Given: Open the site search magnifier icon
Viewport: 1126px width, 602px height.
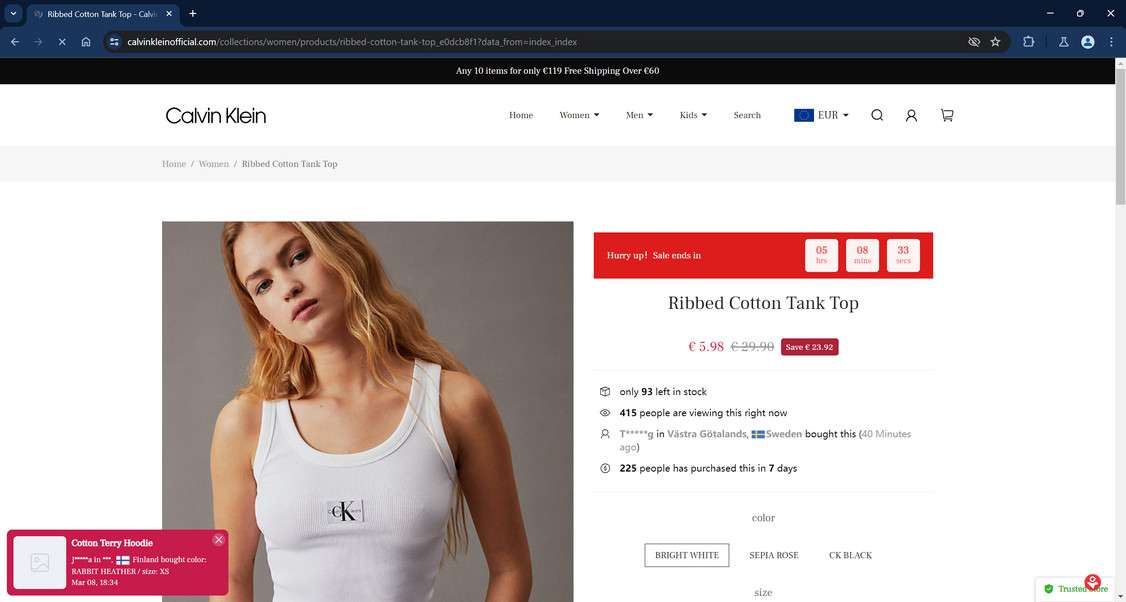Looking at the screenshot, I should pos(877,115).
